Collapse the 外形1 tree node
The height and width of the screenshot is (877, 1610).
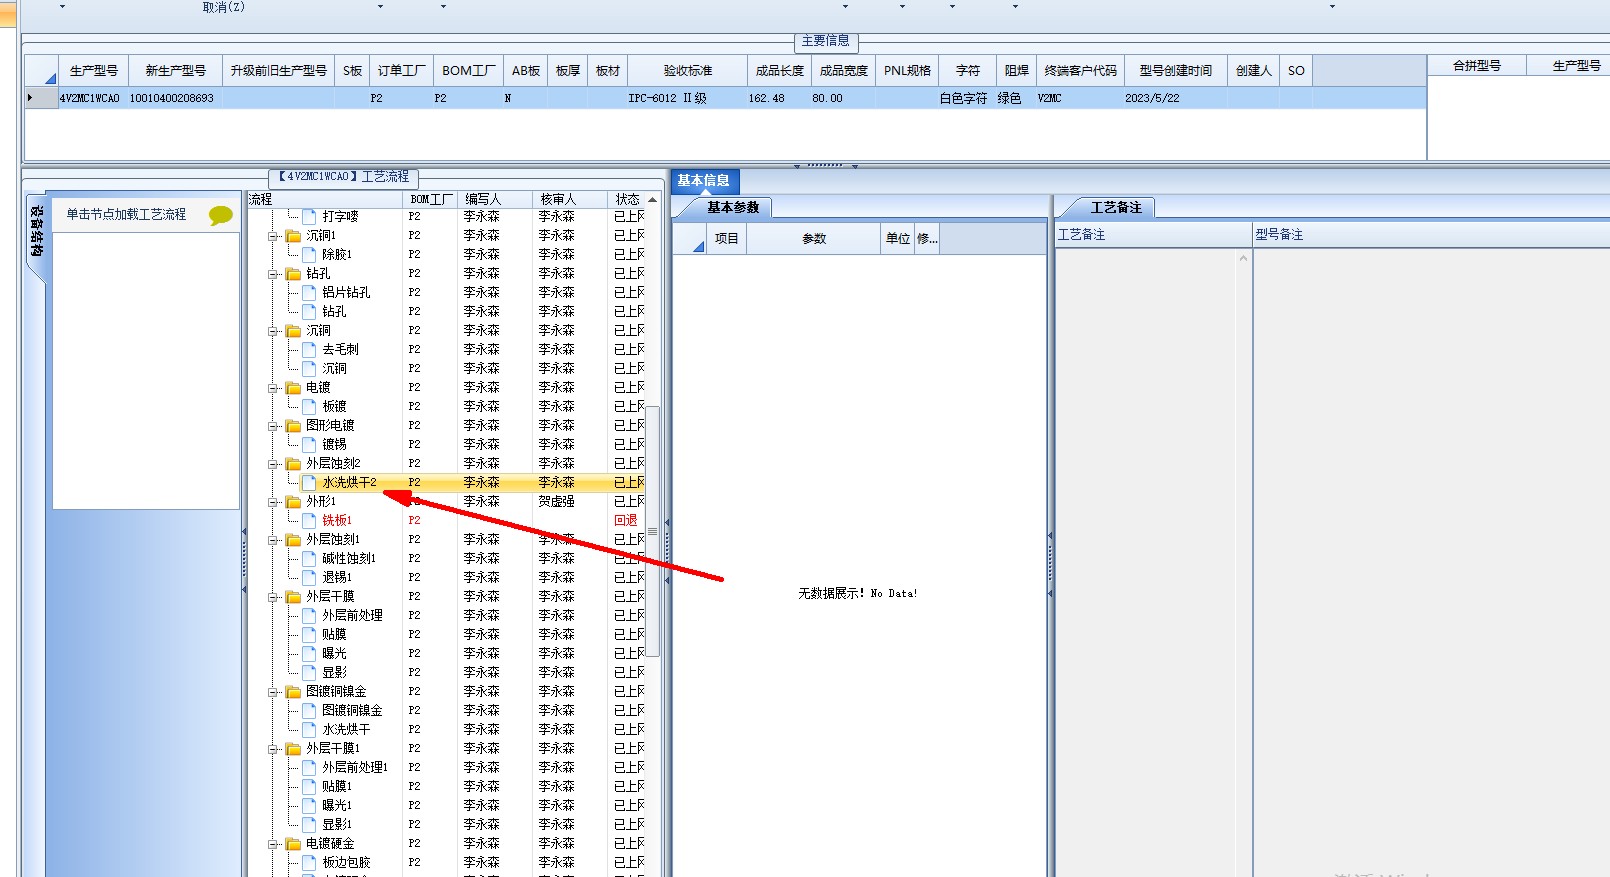pyautogui.click(x=273, y=502)
